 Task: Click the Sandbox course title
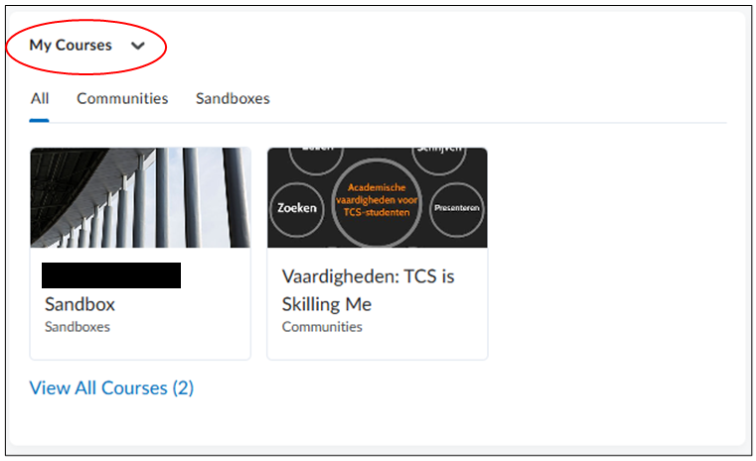[80, 304]
